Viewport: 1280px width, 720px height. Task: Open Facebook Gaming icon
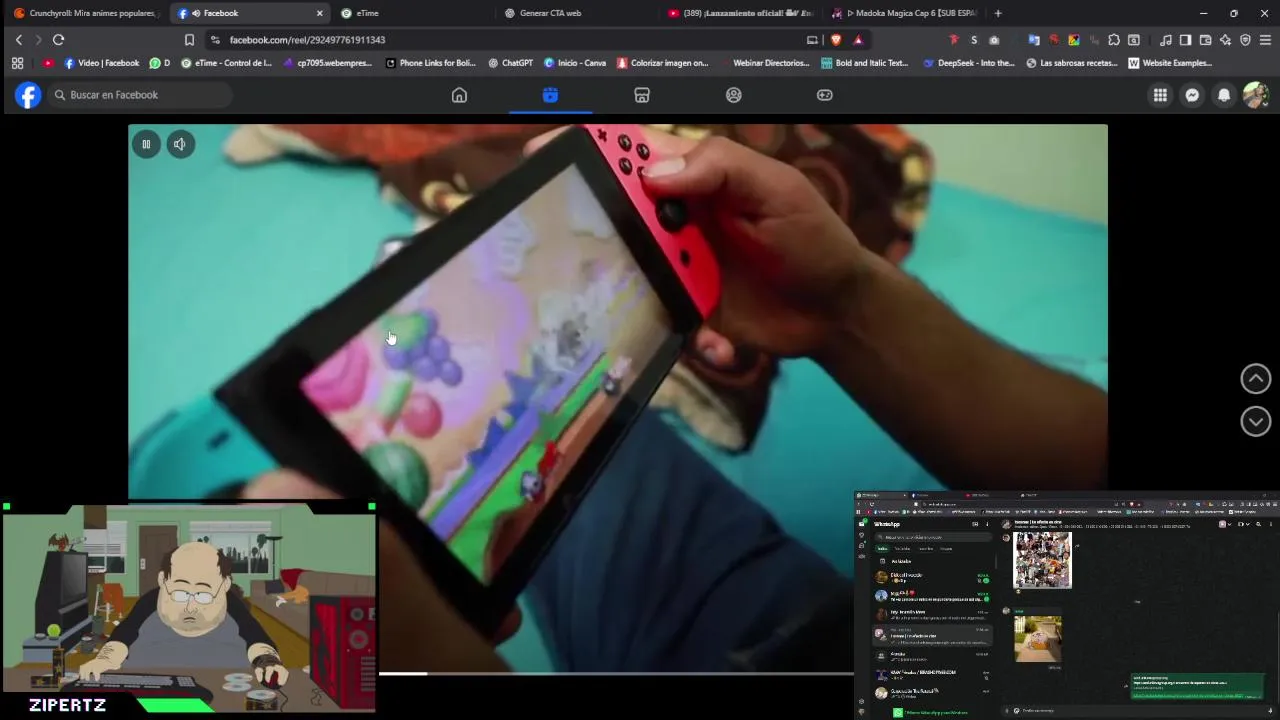(825, 95)
